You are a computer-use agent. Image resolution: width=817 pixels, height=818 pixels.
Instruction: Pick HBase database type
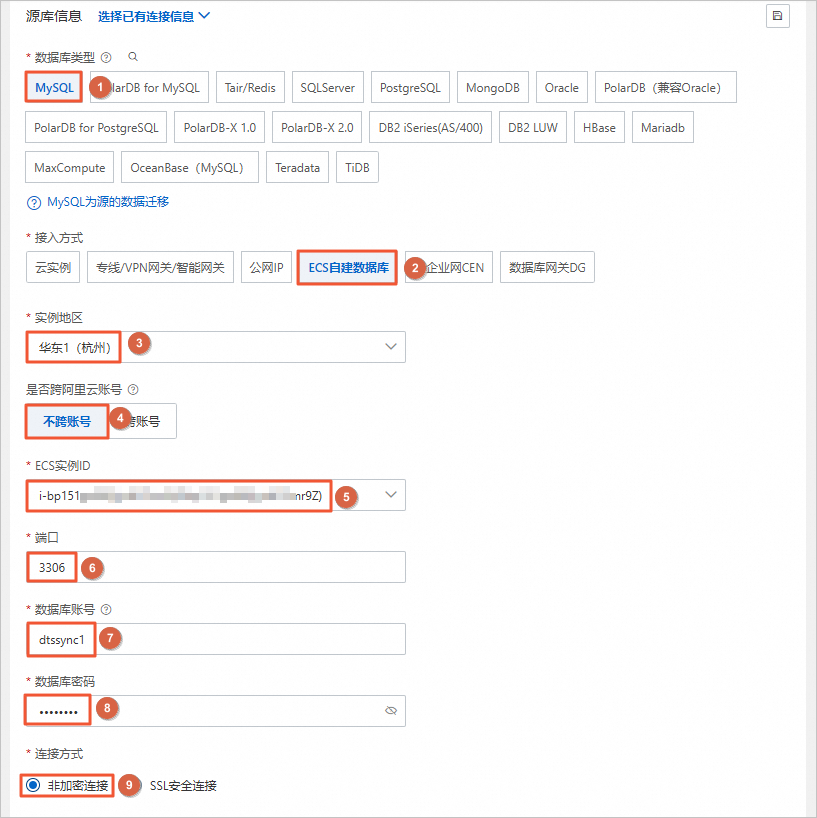pyautogui.click(x=599, y=127)
